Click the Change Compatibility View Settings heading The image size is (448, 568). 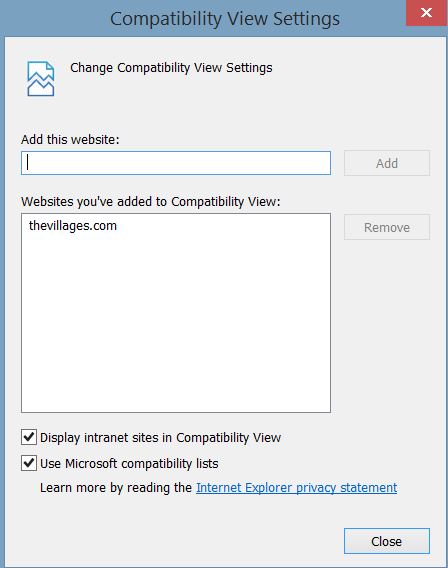click(x=171, y=68)
